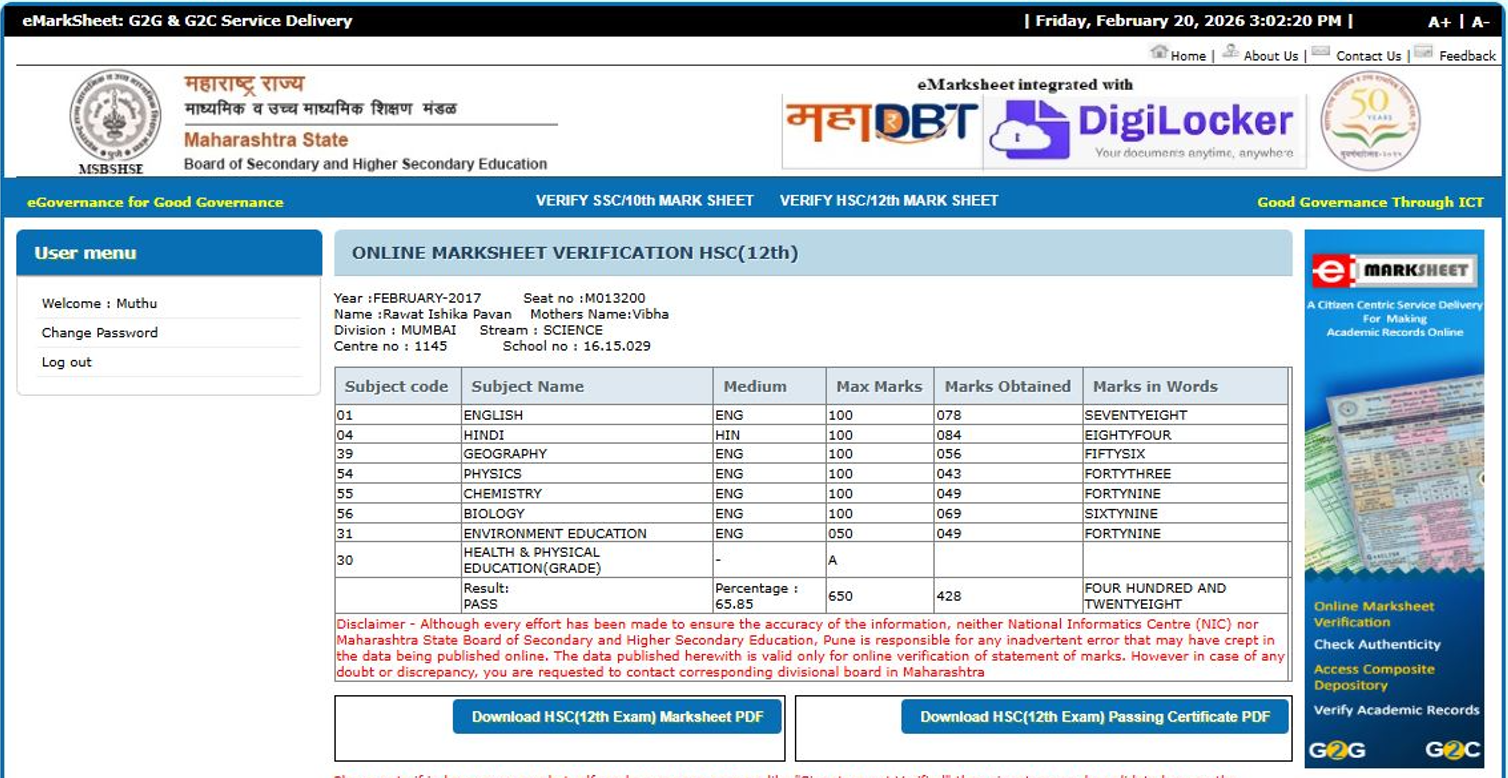This screenshot has height=778, width=1508.
Task: Click the ONLINE MARKSHEET VERIFICATION HSC(12th) heading
Action: click(x=575, y=253)
